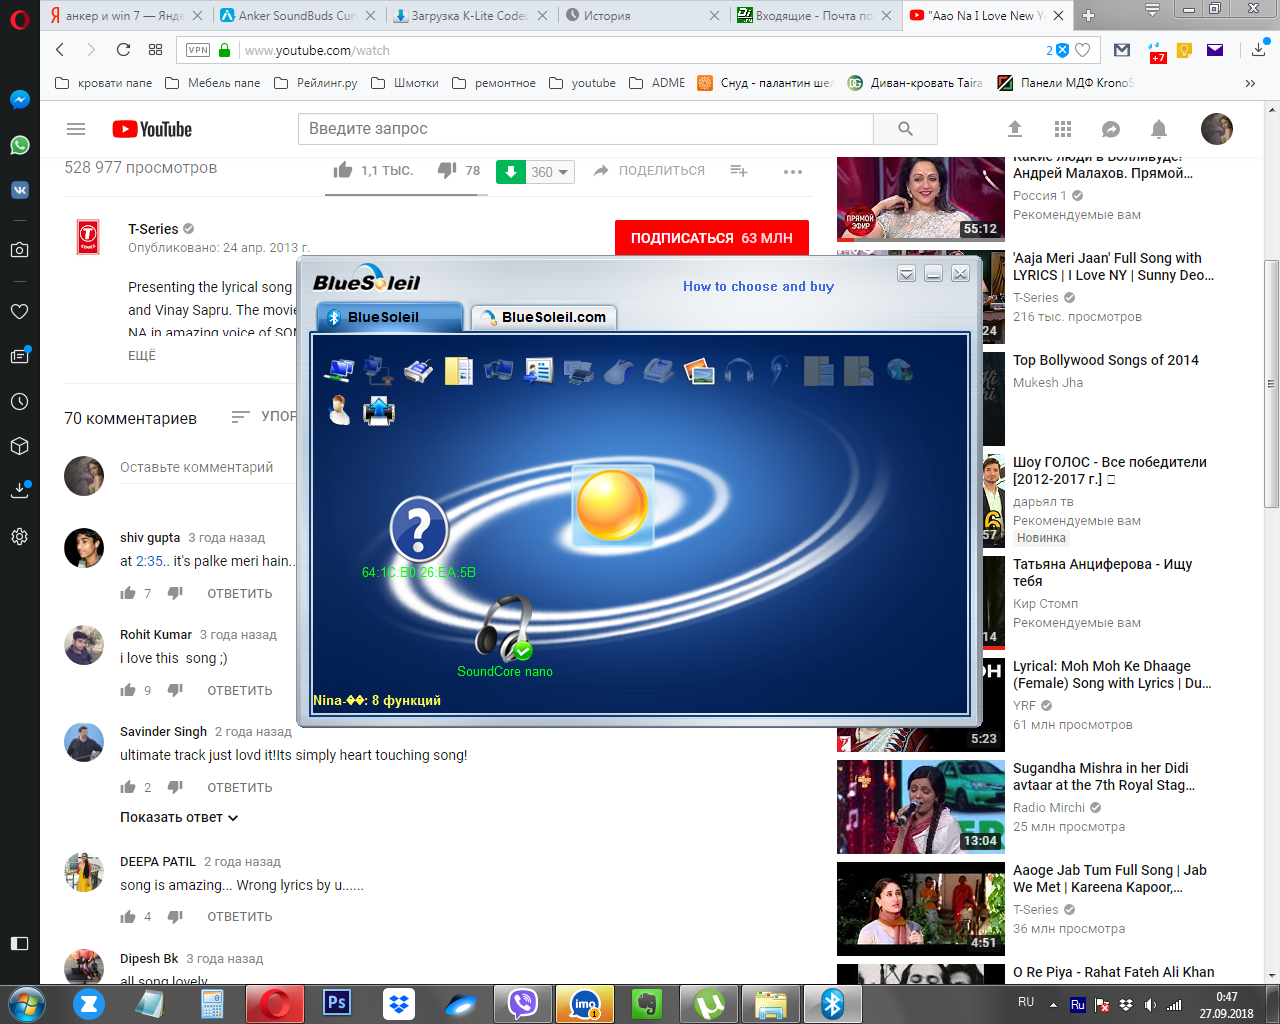Switch to Загрузка K-Lite Codec tab
Image resolution: width=1280 pixels, height=1024 pixels.
click(470, 15)
